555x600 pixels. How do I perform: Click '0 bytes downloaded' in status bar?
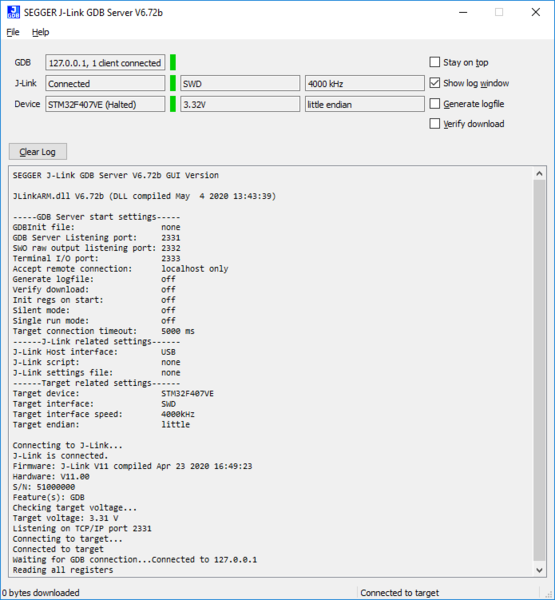pyautogui.click(x=41, y=593)
